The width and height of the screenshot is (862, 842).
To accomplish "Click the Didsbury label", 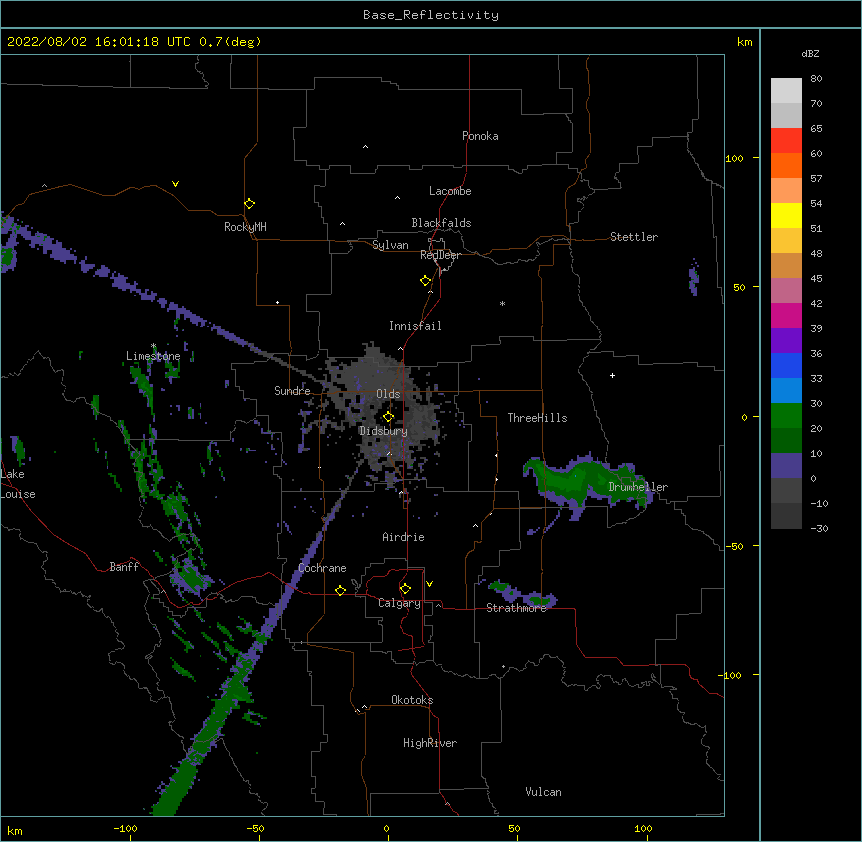I will [x=384, y=431].
